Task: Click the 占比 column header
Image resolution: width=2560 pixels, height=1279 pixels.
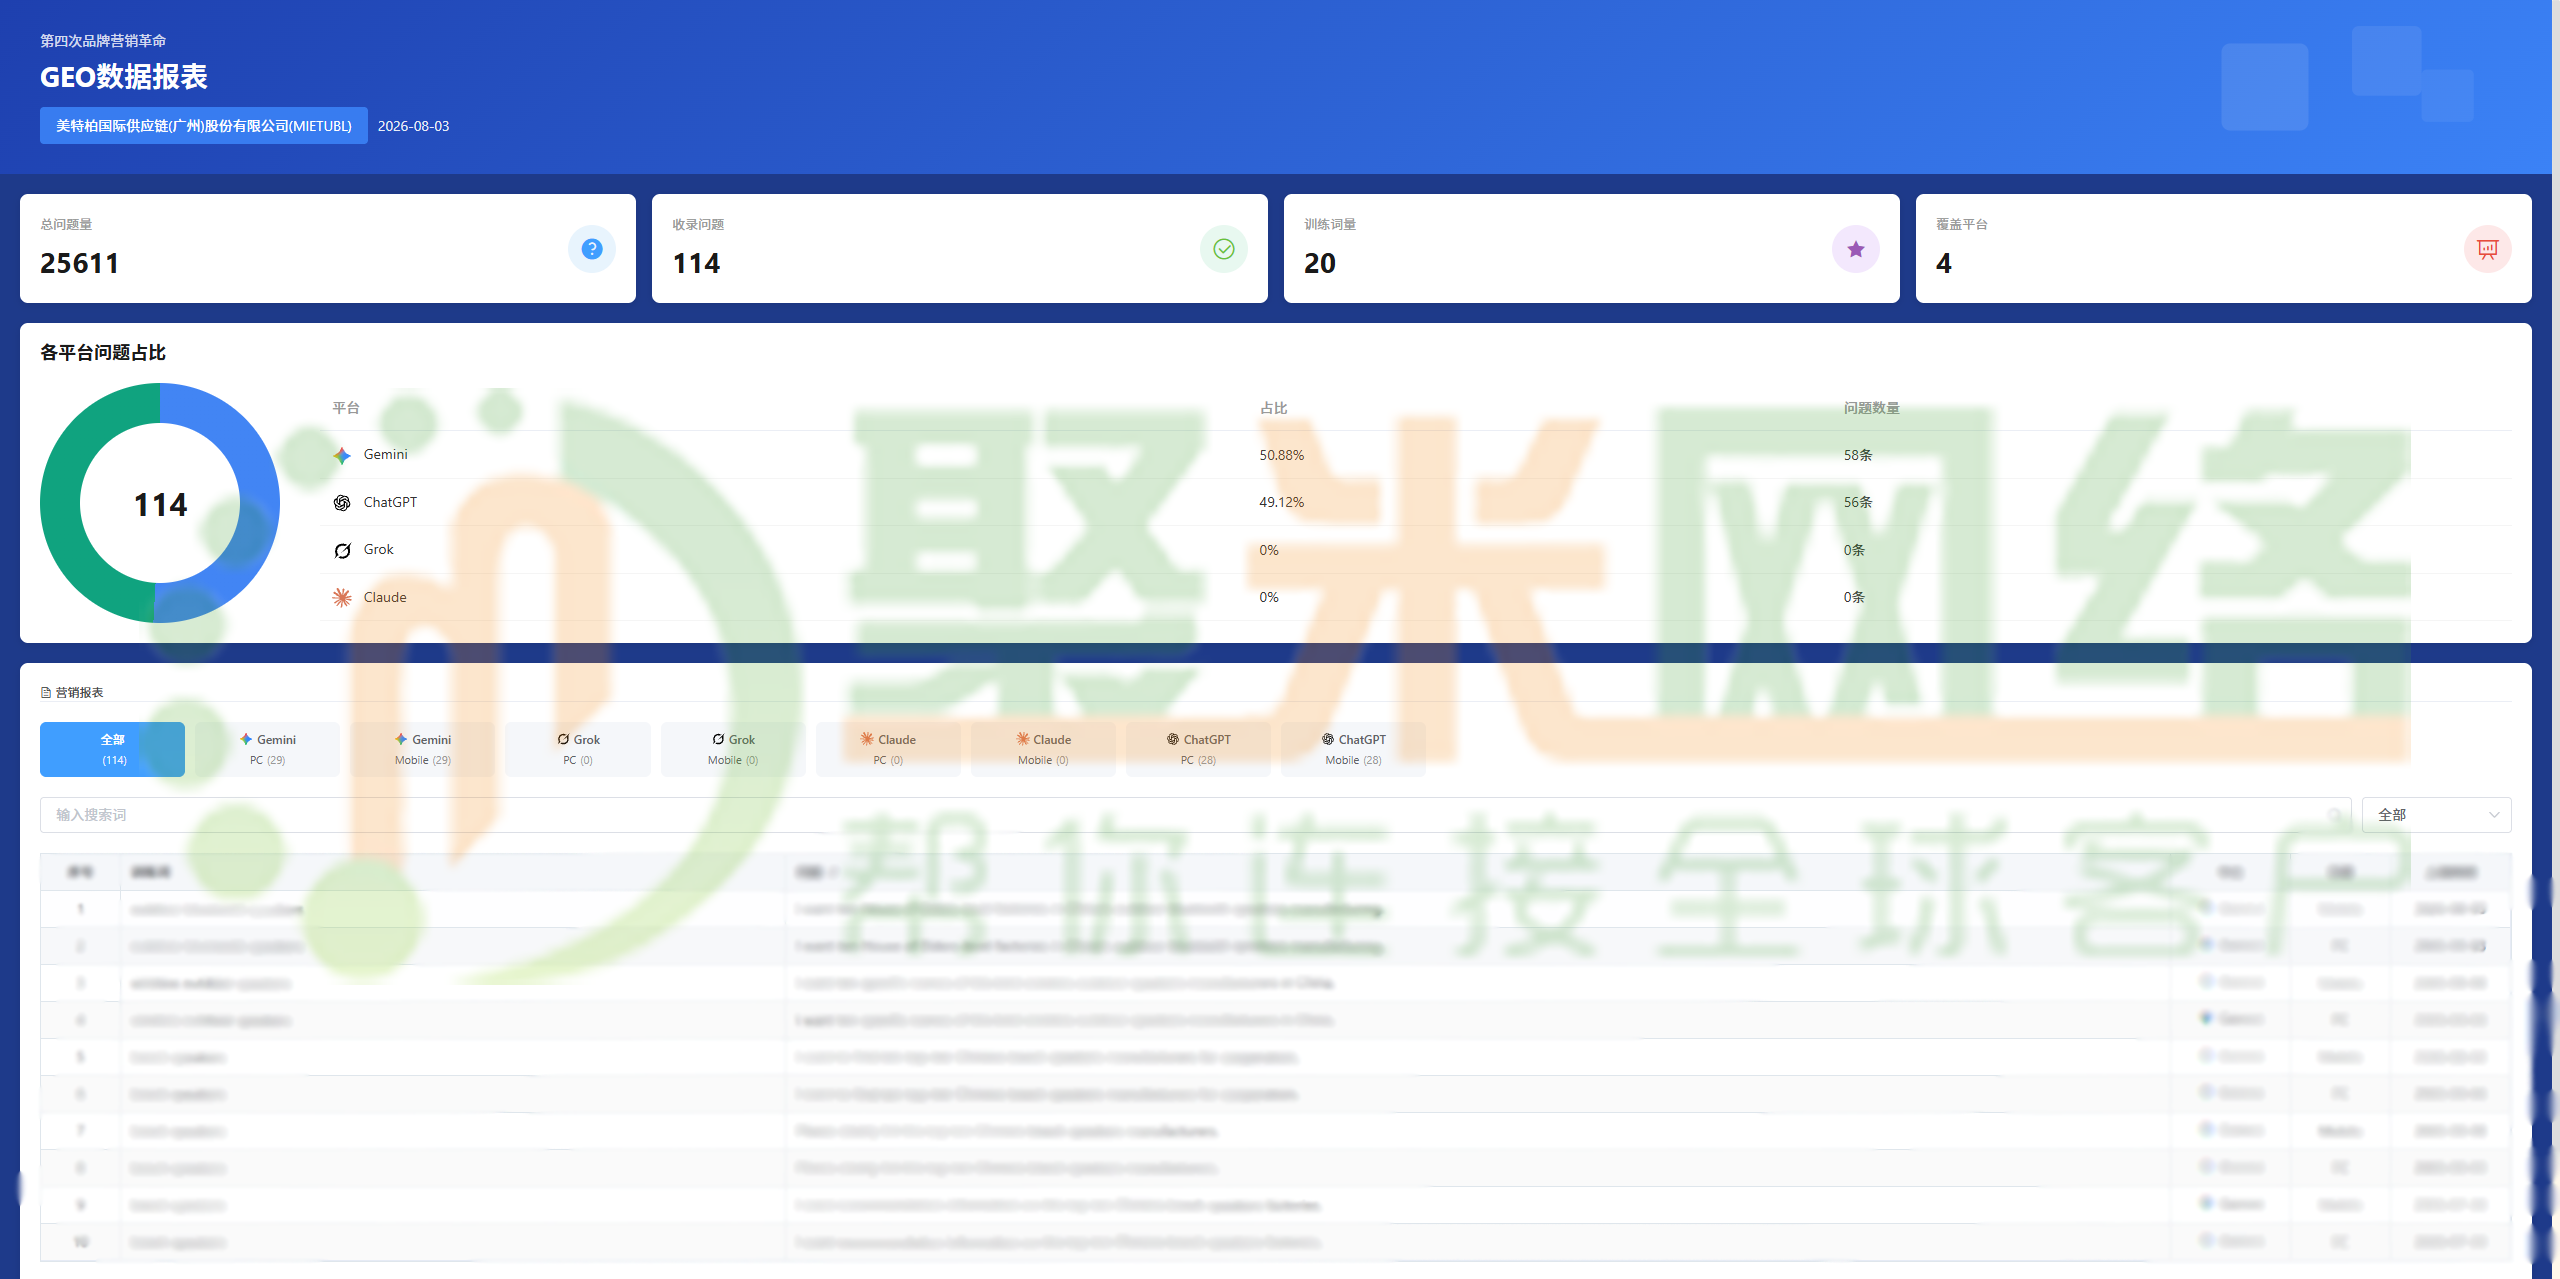Action: click(1273, 408)
